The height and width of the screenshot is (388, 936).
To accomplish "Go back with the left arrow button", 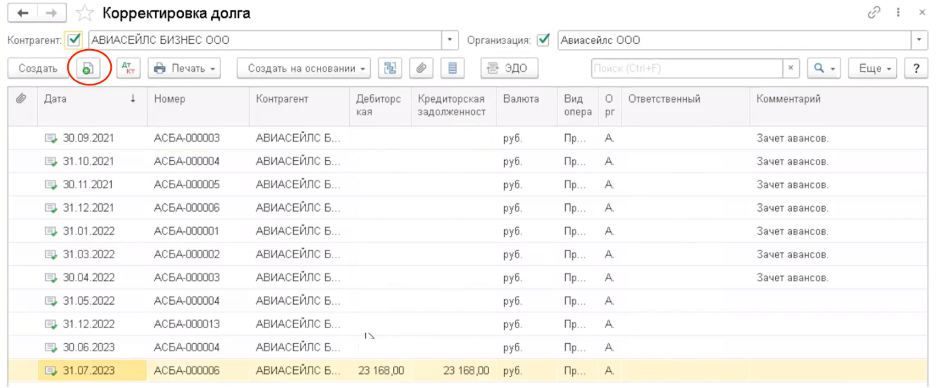I will click(24, 13).
